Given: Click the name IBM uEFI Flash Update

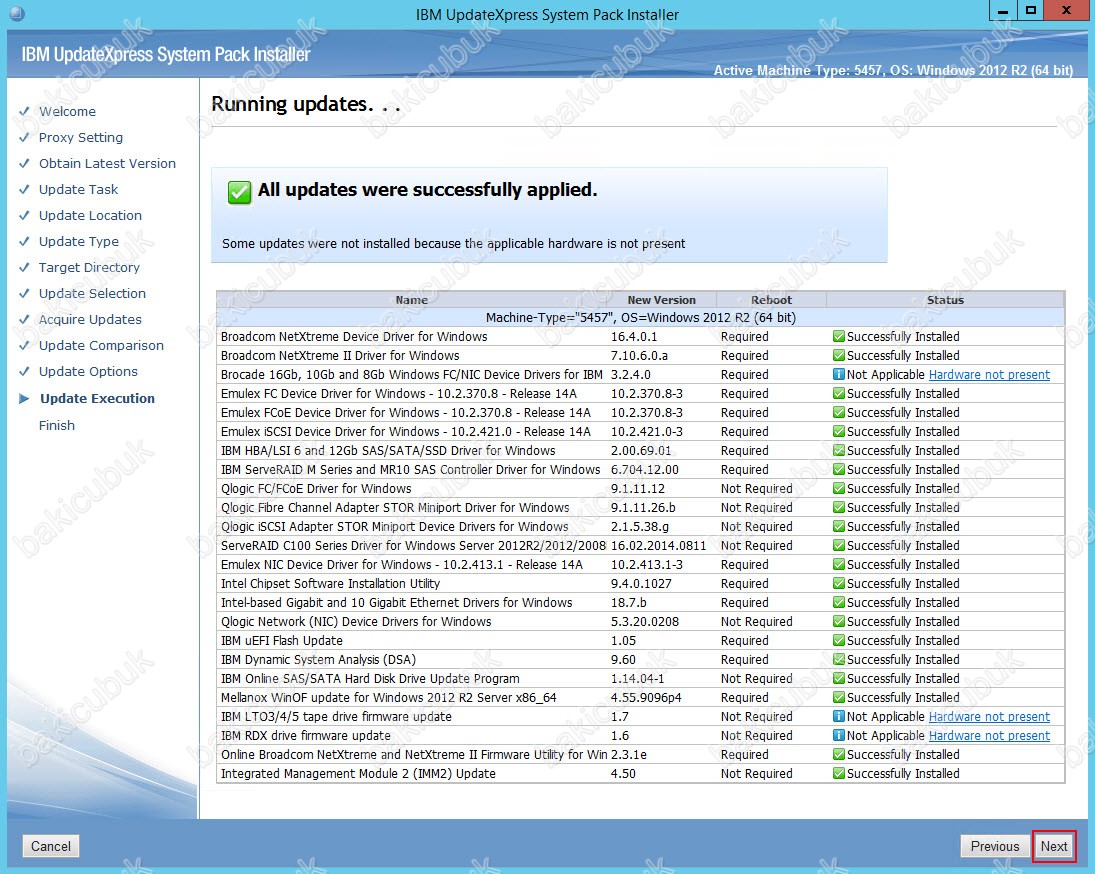Looking at the screenshot, I should pyautogui.click(x=282, y=641).
